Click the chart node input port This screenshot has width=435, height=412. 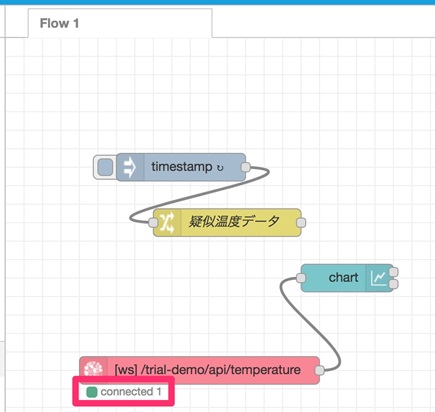coord(301,278)
